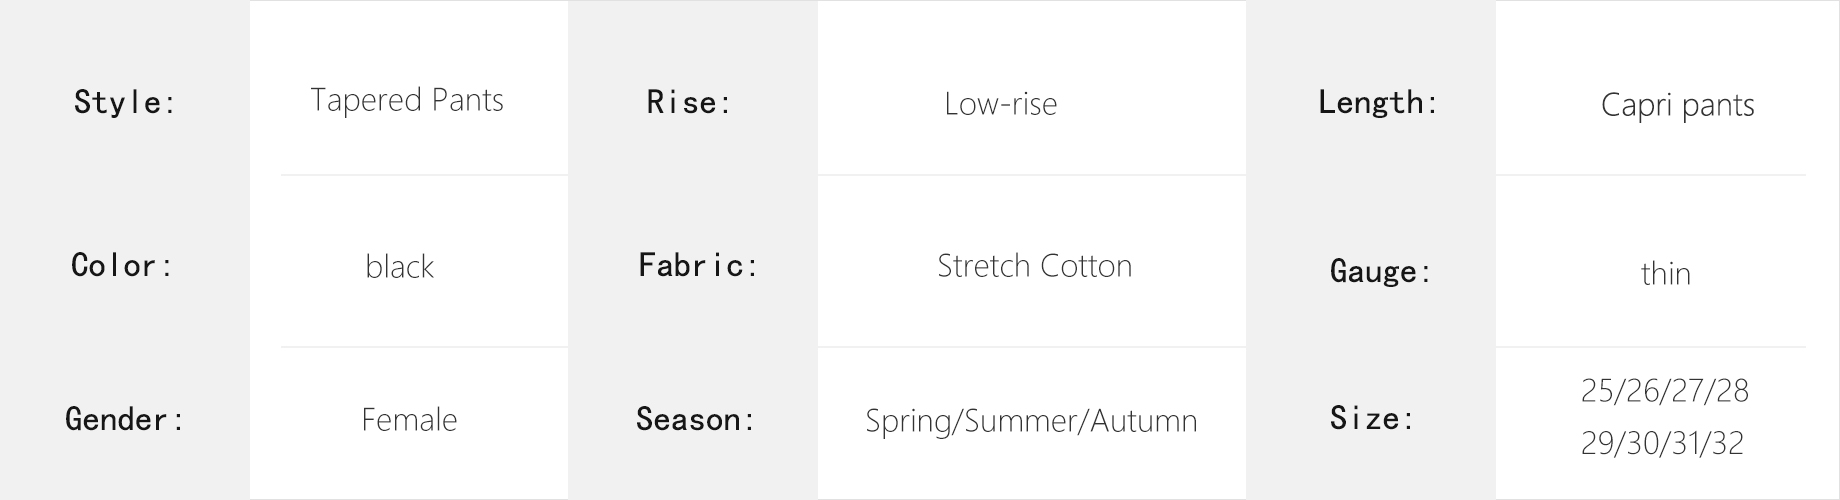1840x500 pixels.
Task: Select the 25/26/27/28 size line
Action: tap(1664, 391)
